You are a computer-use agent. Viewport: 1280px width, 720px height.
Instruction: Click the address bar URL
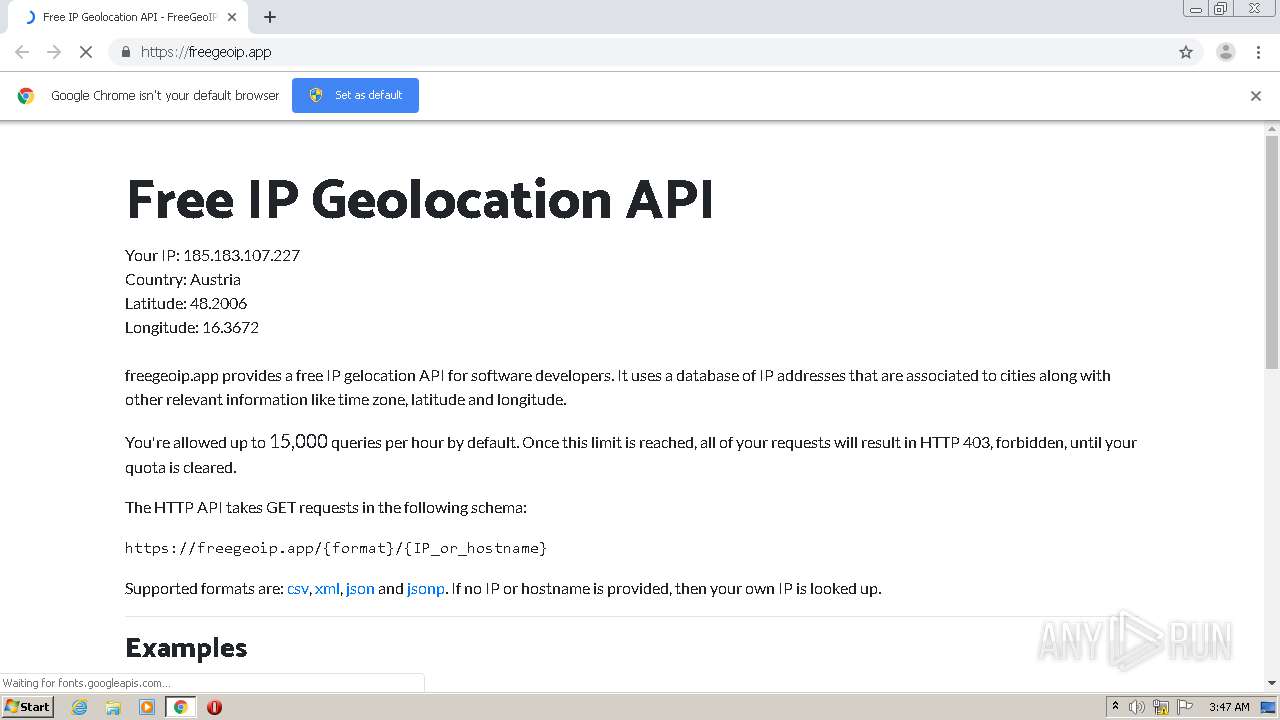206,52
